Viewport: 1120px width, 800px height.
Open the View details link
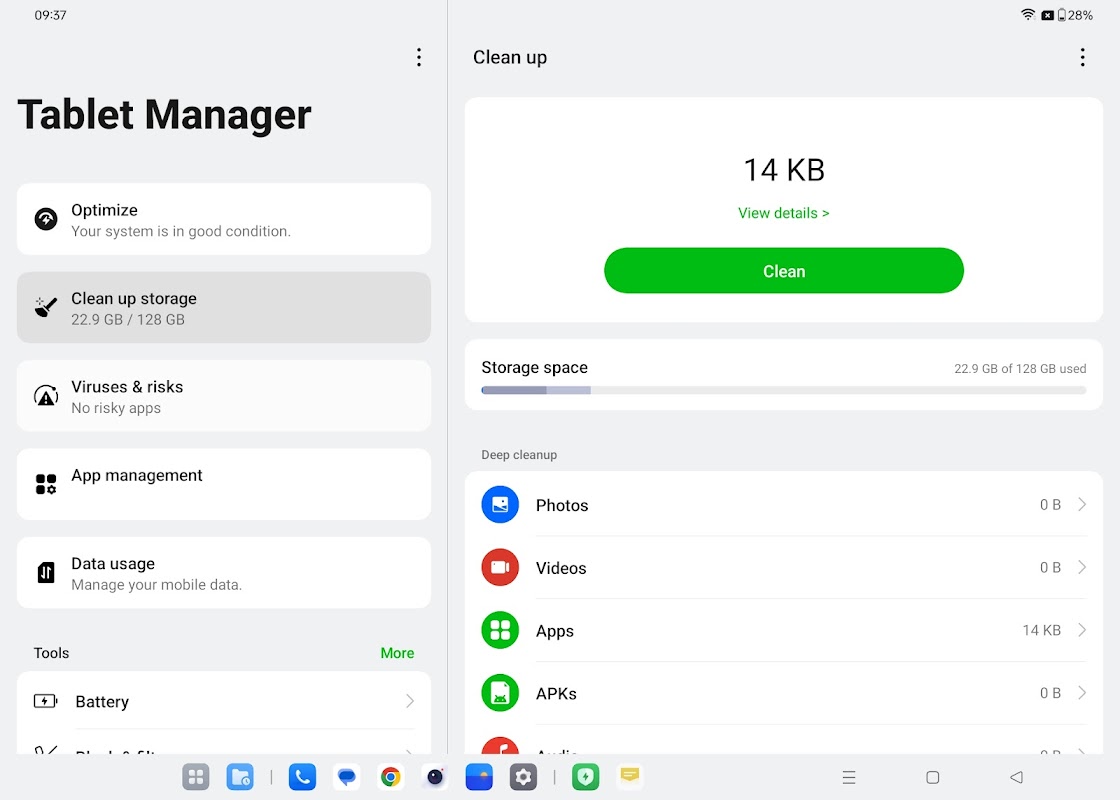click(x=783, y=213)
